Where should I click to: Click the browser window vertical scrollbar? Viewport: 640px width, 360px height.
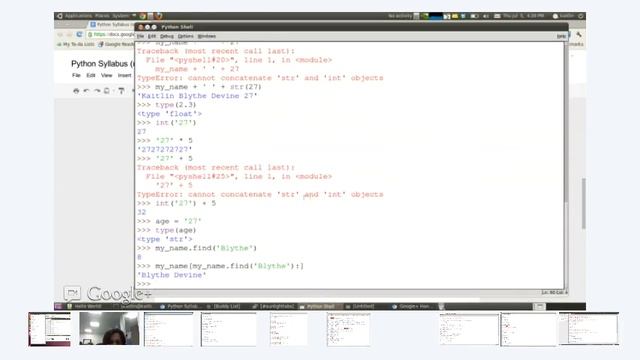pos(584,203)
